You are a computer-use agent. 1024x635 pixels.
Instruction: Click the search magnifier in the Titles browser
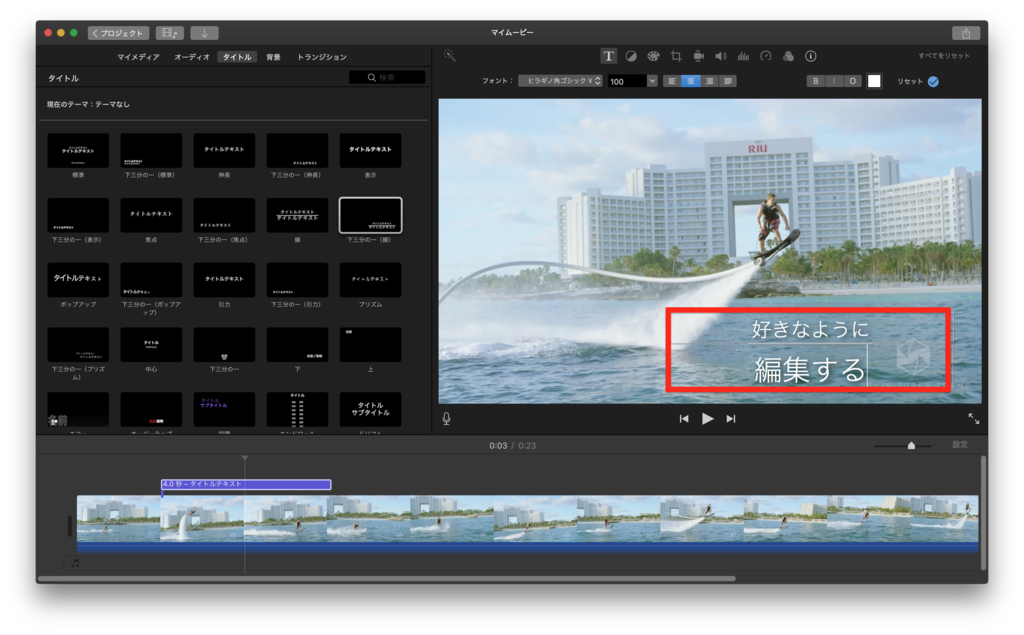click(x=372, y=77)
